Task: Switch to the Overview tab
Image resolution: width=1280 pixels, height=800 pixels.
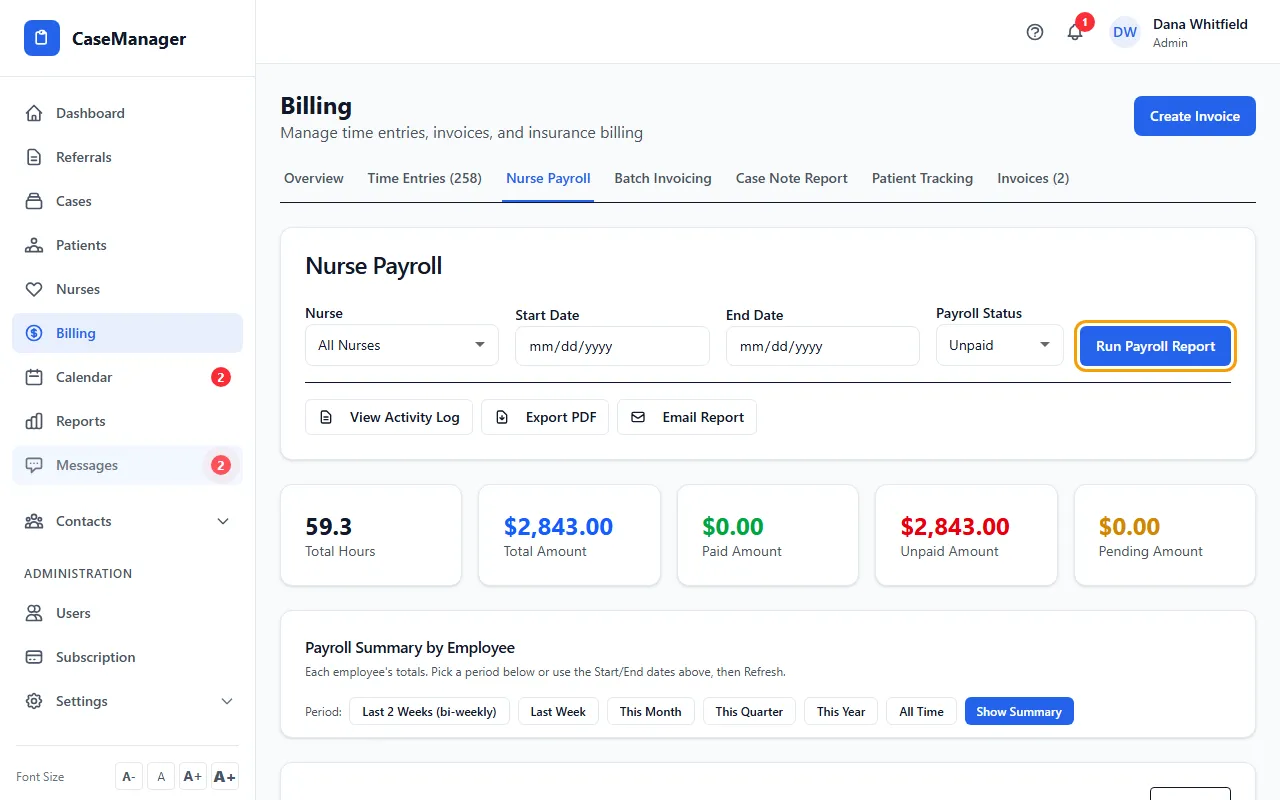Action: point(314,178)
